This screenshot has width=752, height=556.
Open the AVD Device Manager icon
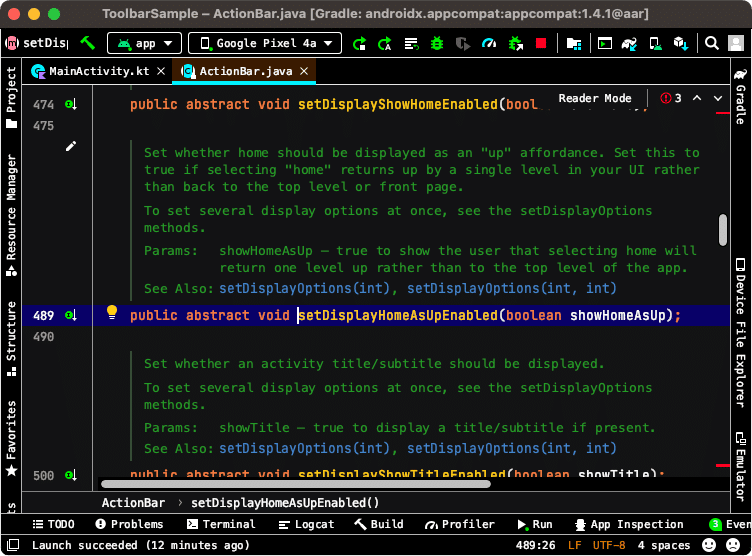pyautogui.click(x=655, y=44)
